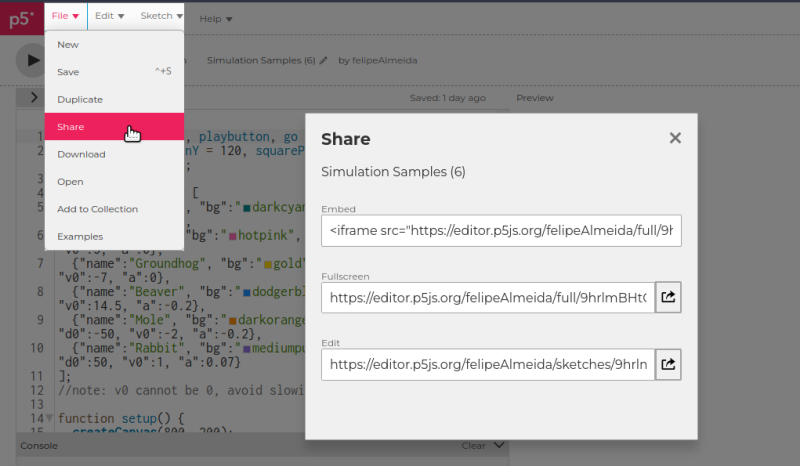Open the Sketch menu
800x466 pixels.
point(161,16)
